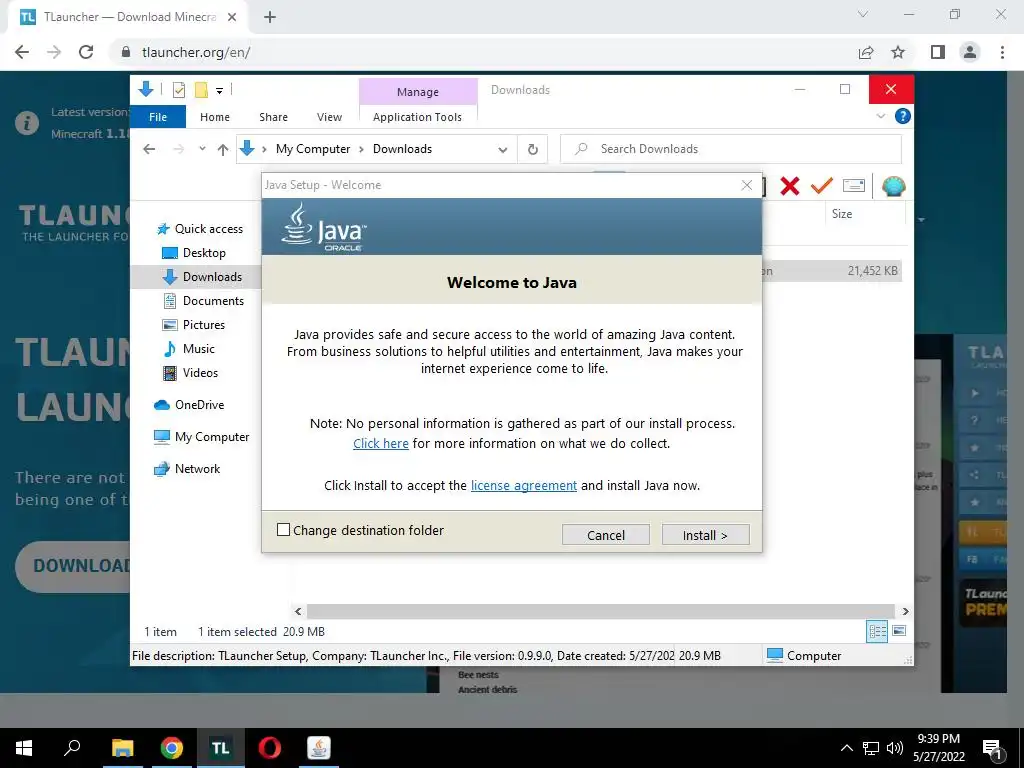Open Opera from taskbar
The height and width of the screenshot is (768, 1024).
click(269, 748)
